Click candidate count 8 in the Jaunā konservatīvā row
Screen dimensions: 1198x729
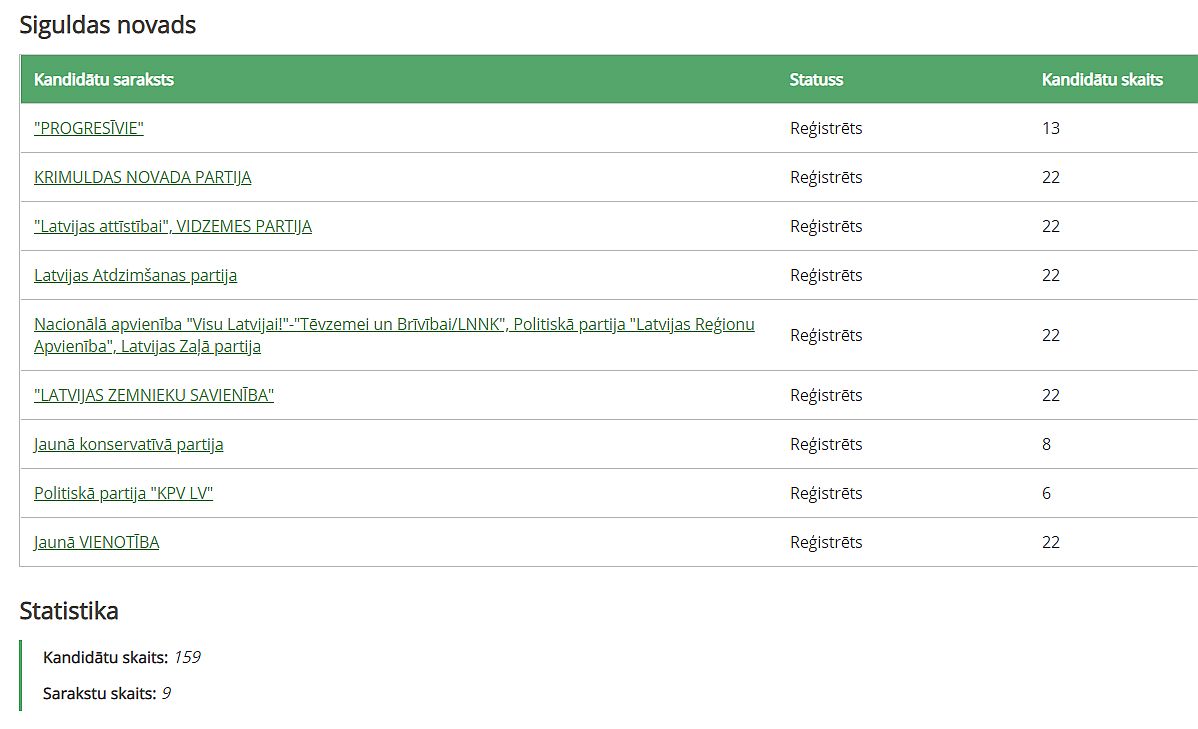coord(1046,444)
